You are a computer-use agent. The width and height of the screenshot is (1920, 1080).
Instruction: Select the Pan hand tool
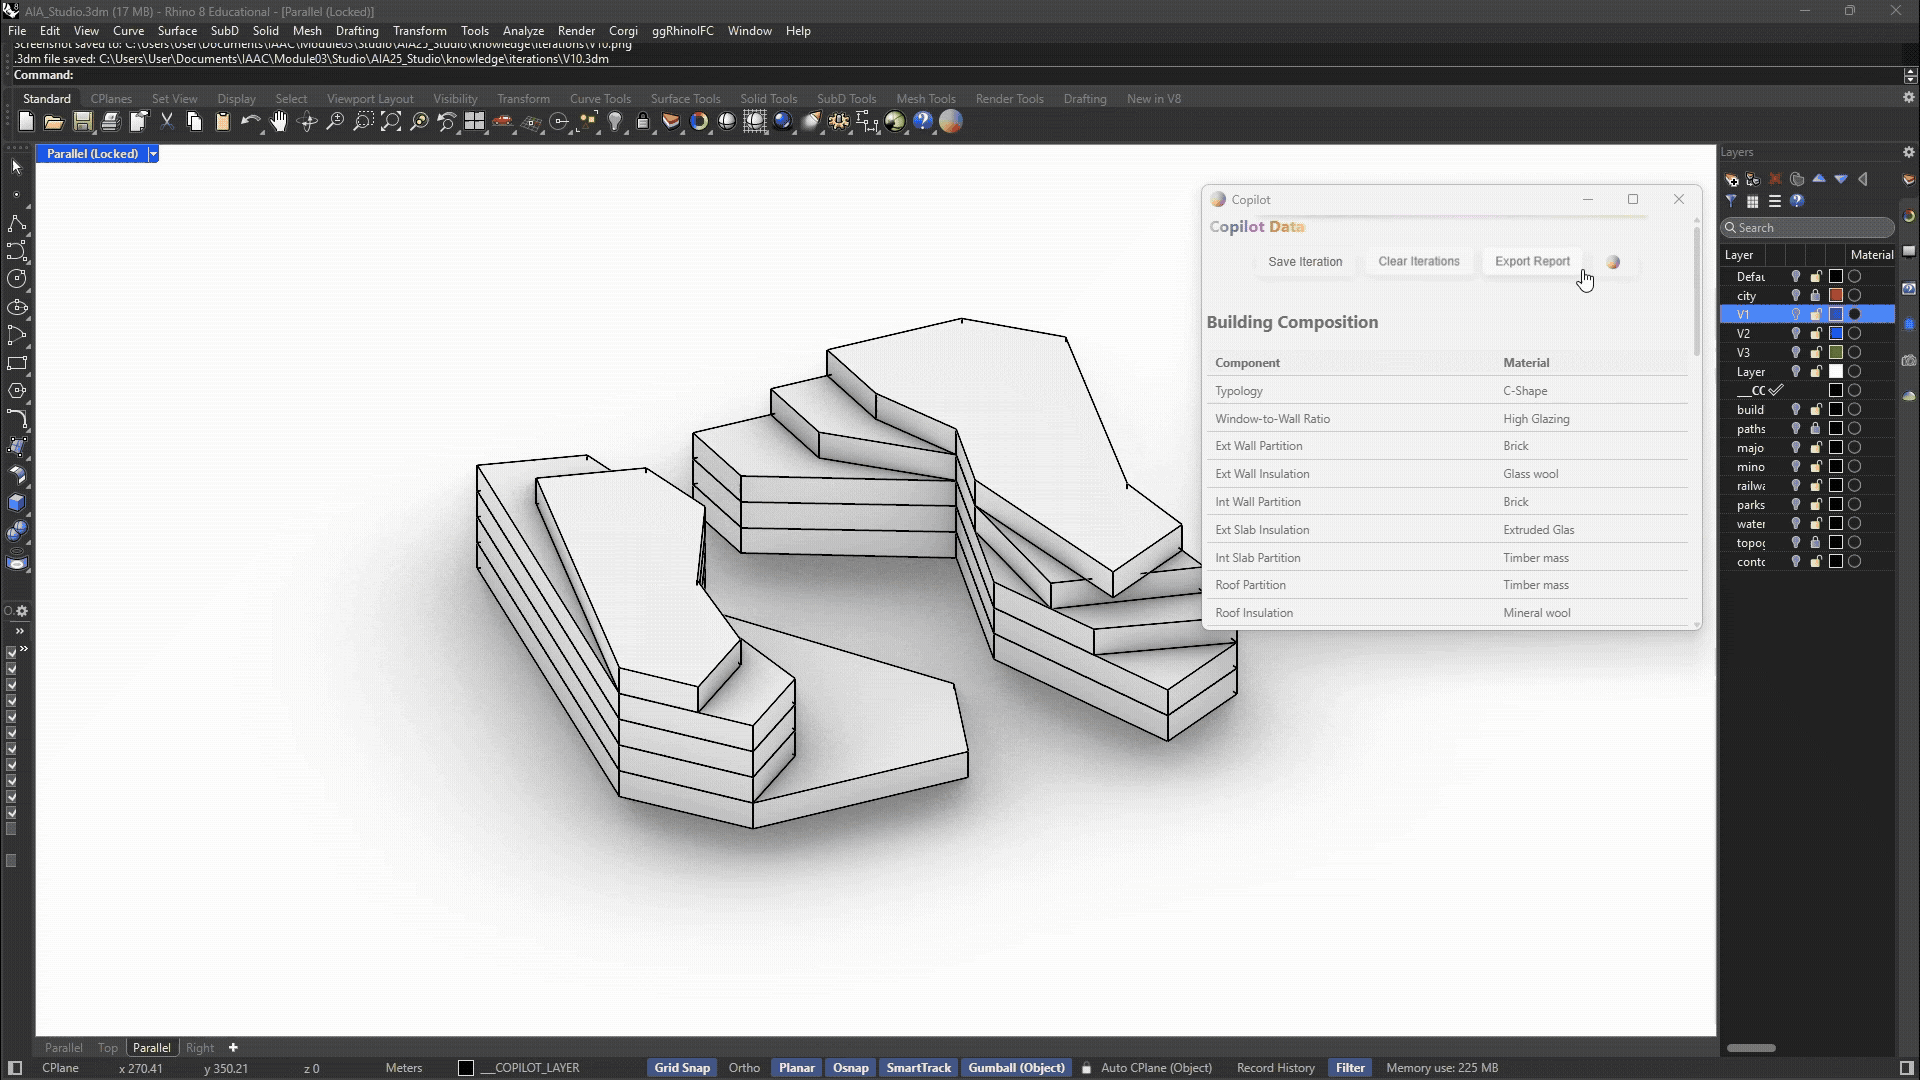coord(279,122)
